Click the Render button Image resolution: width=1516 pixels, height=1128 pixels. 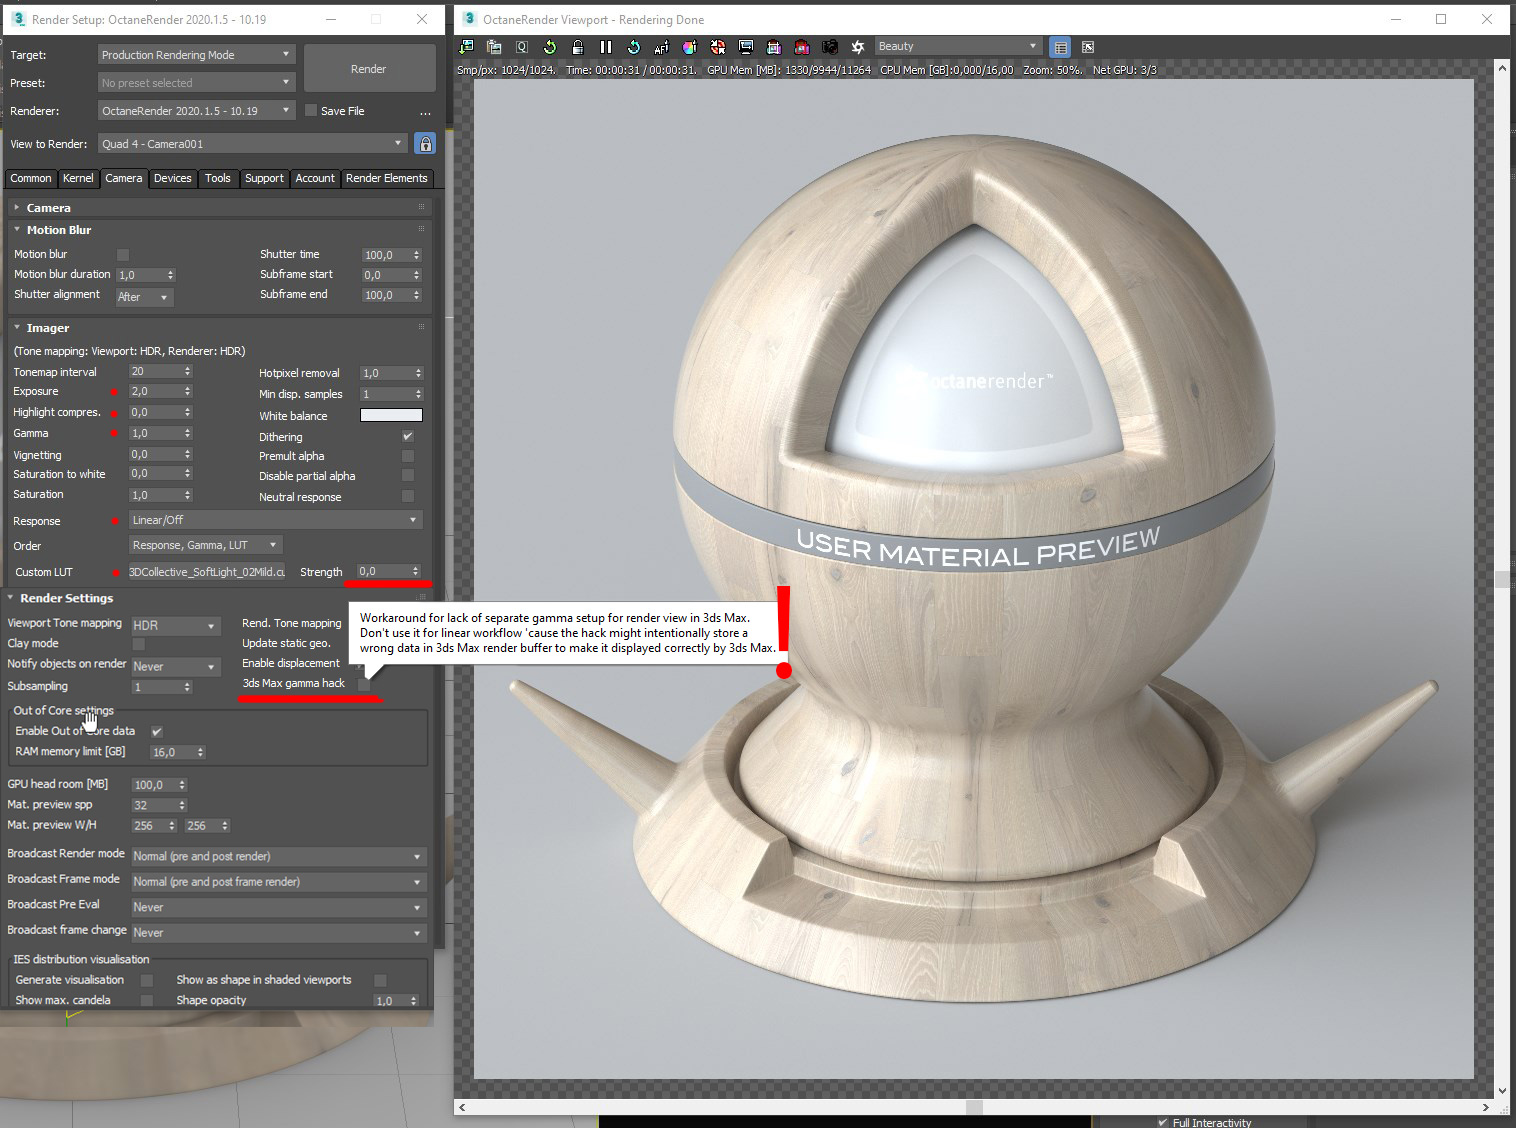369,69
